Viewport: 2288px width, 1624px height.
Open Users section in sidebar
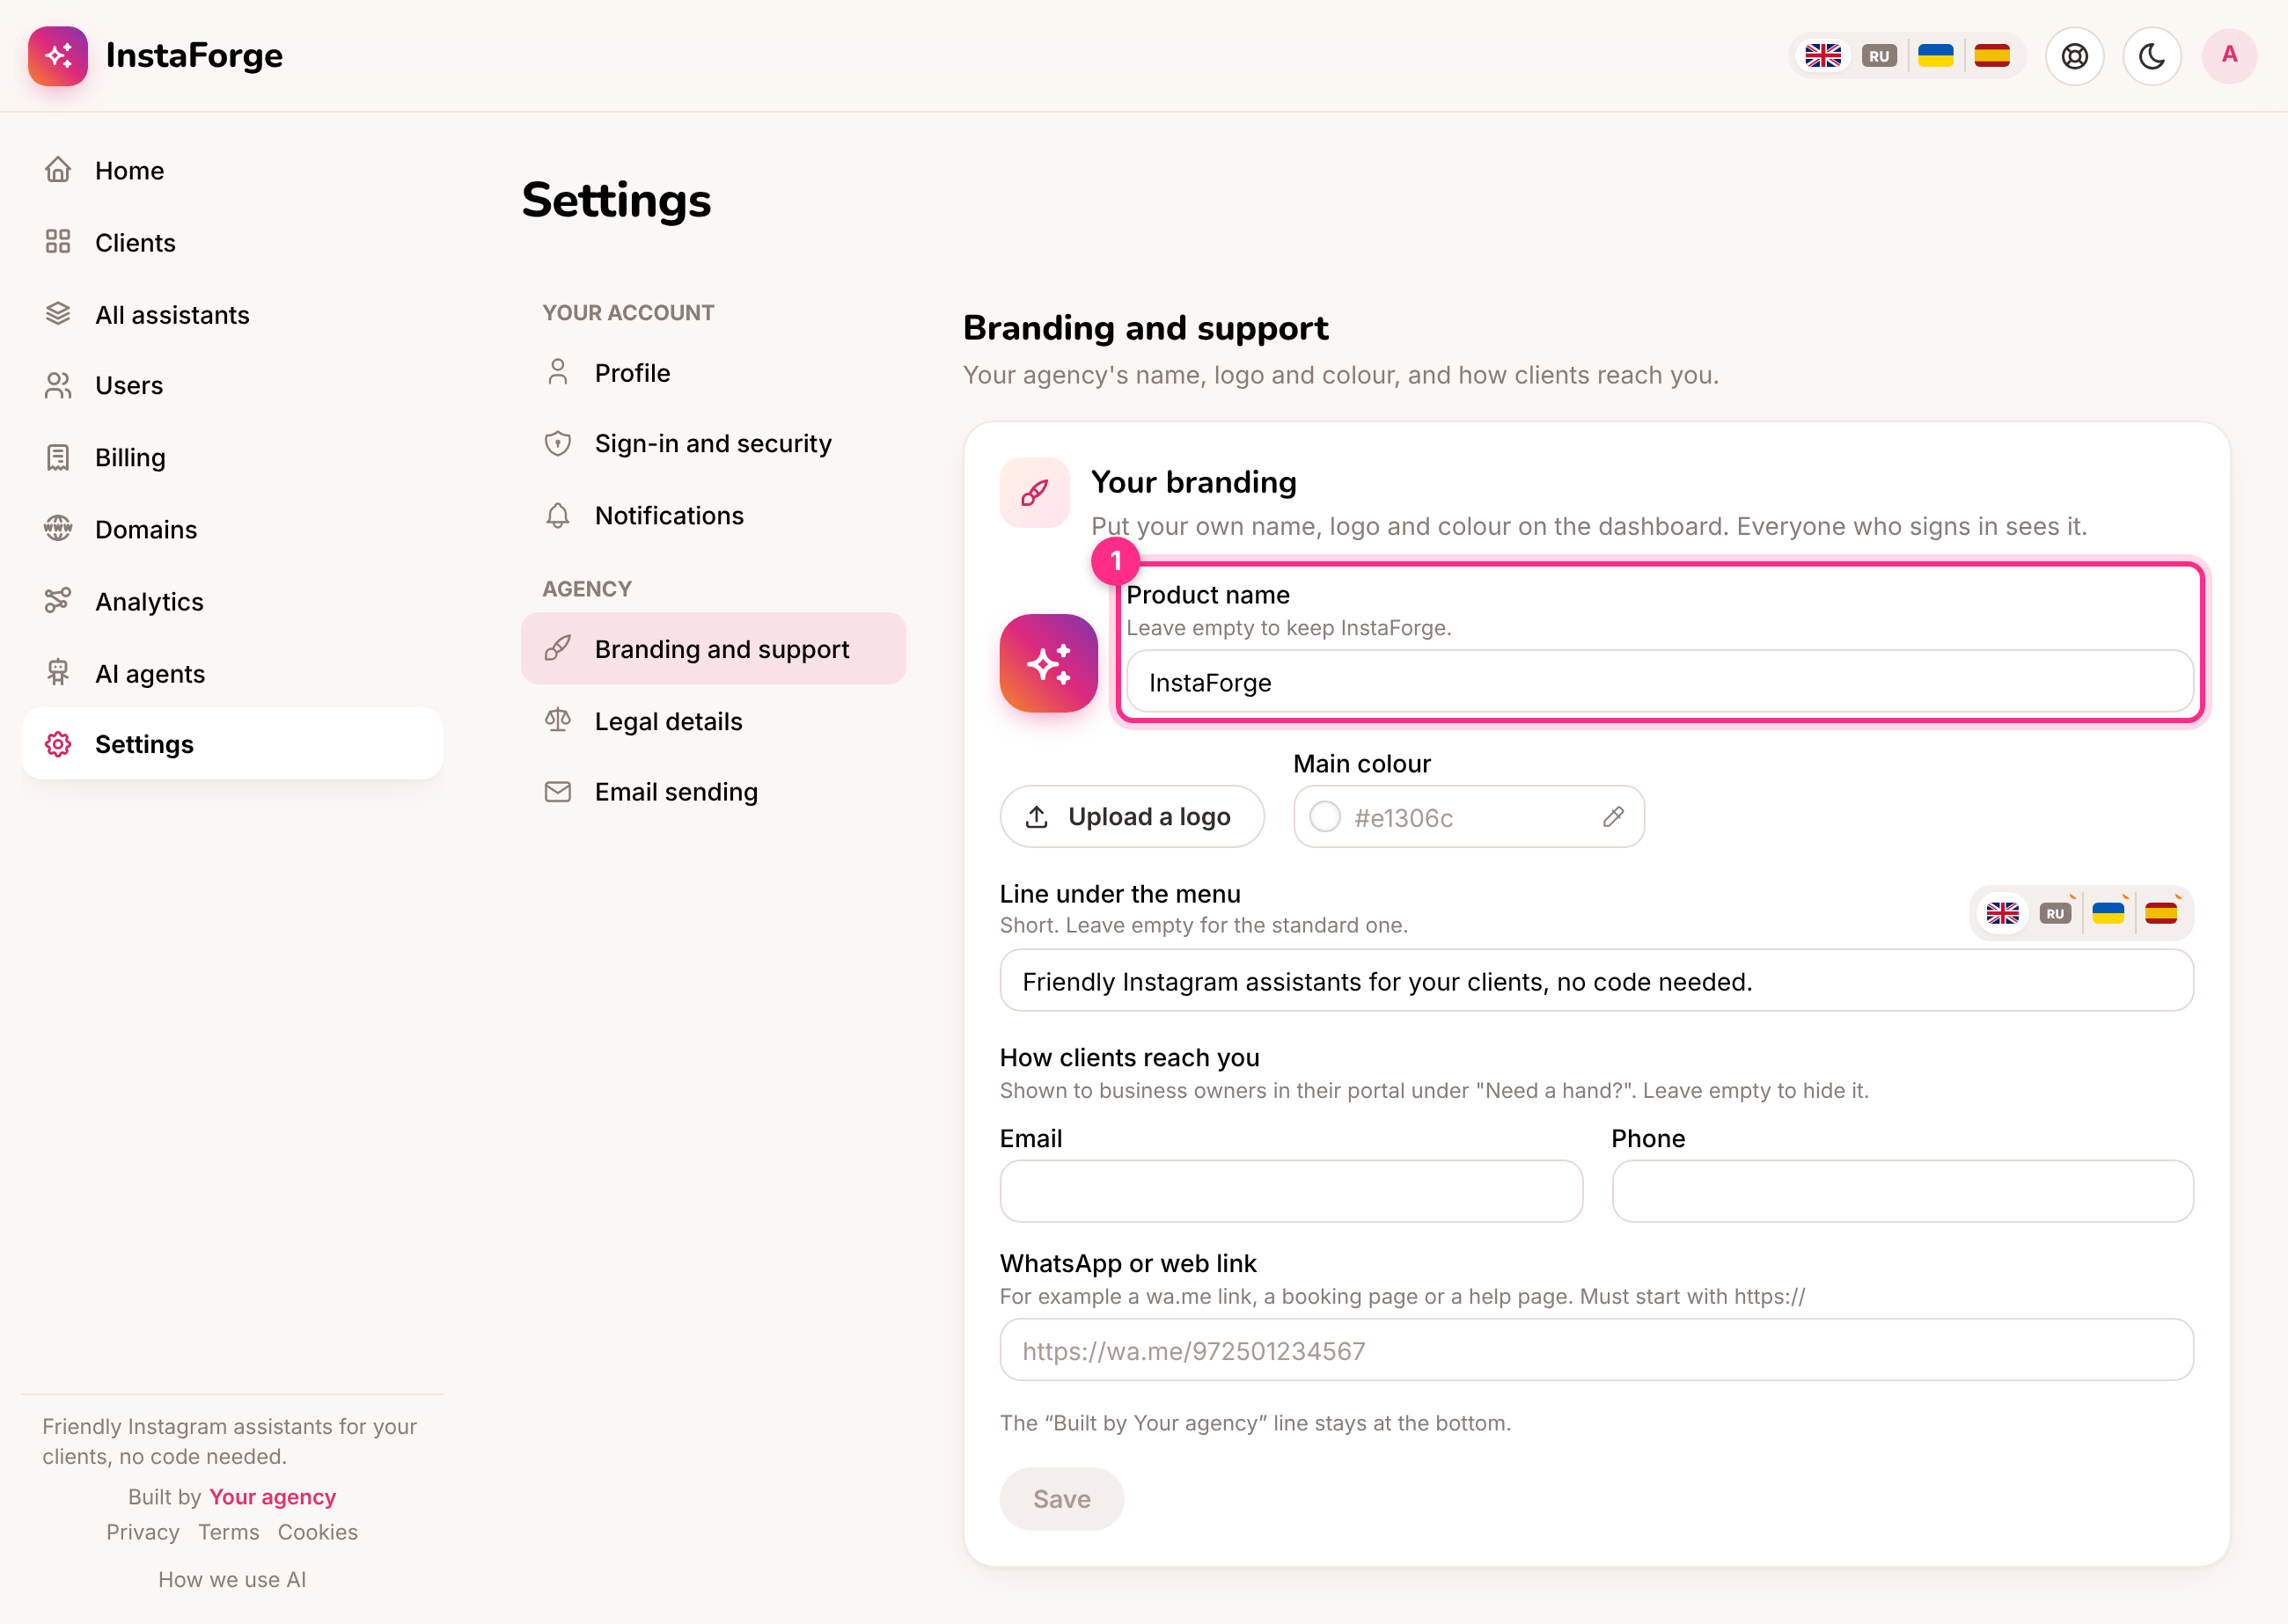[x=232, y=386]
